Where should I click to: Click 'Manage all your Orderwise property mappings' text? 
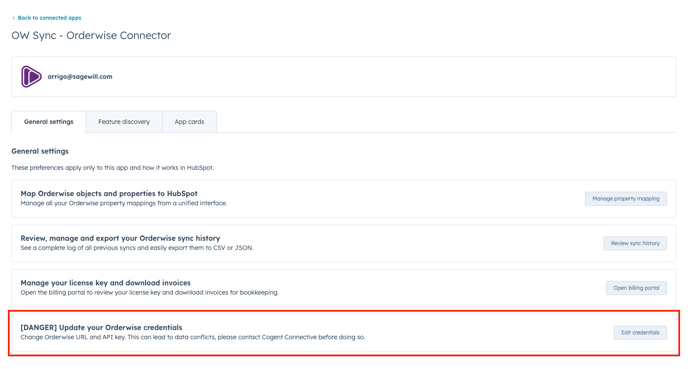tap(124, 203)
